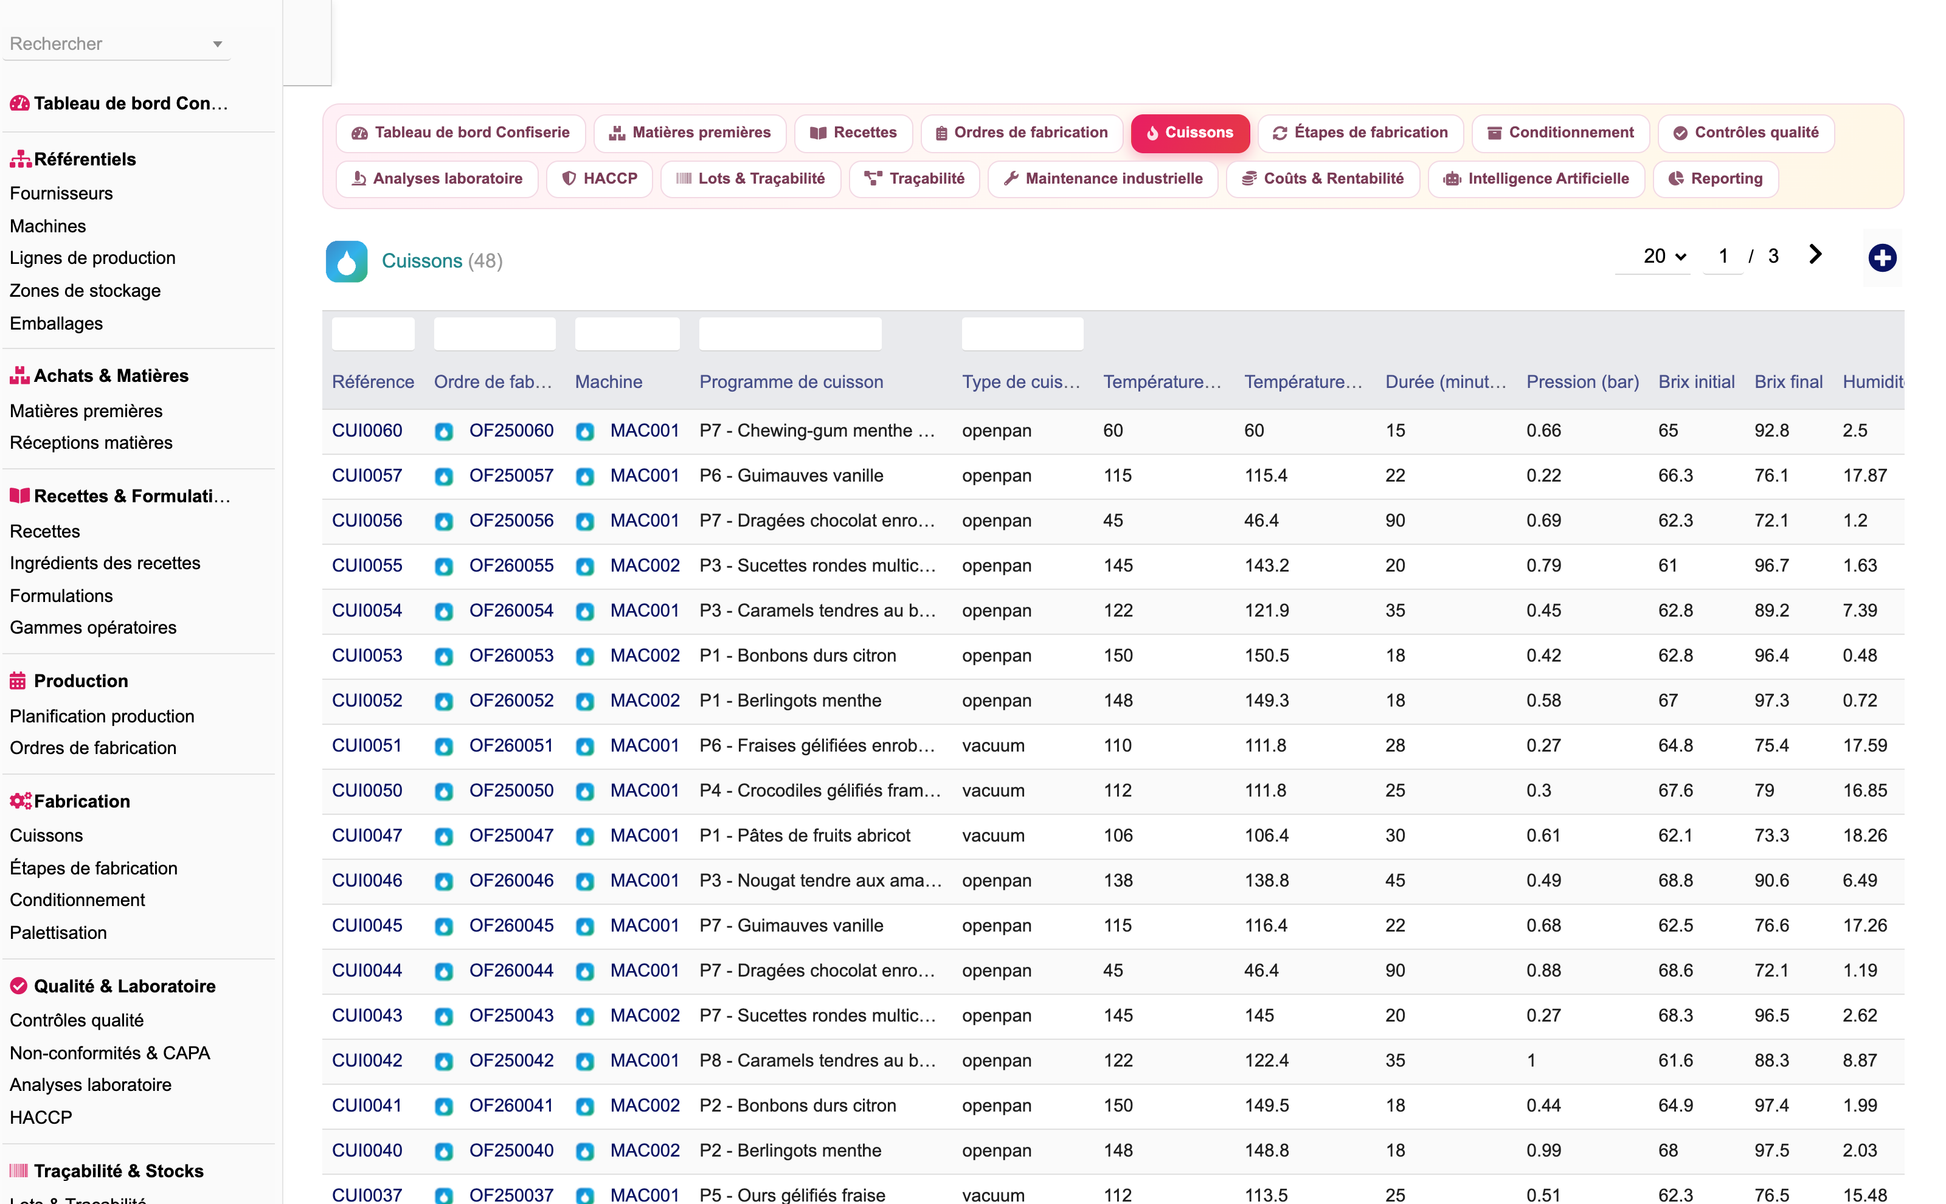Open the Reporting tab
The image size is (1946, 1204).
pos(1715,179)
